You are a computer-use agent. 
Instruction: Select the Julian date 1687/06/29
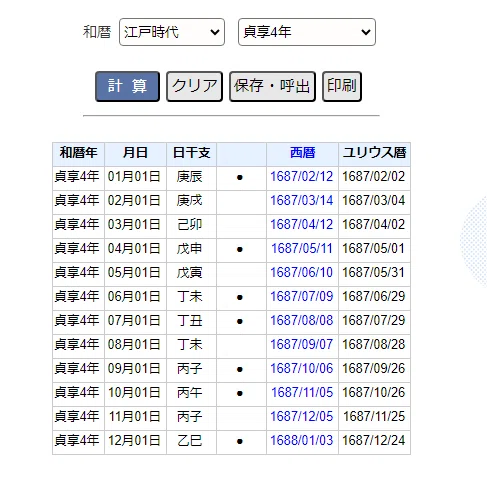374,297
